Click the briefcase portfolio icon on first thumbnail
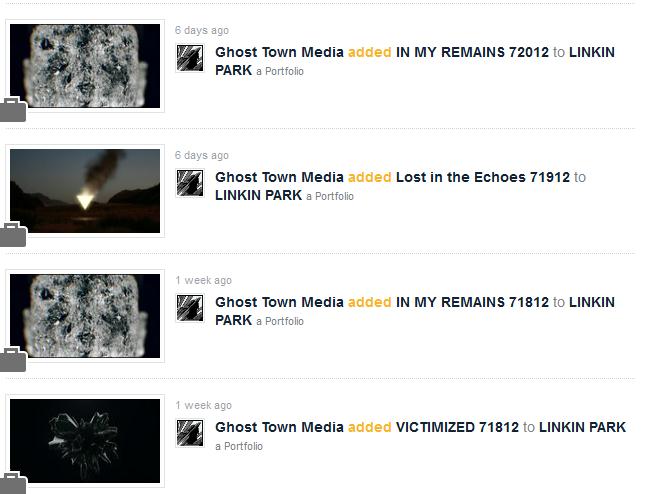Viewport: 652px width, 494px height. pyautogui.click(x=13, y=109)
